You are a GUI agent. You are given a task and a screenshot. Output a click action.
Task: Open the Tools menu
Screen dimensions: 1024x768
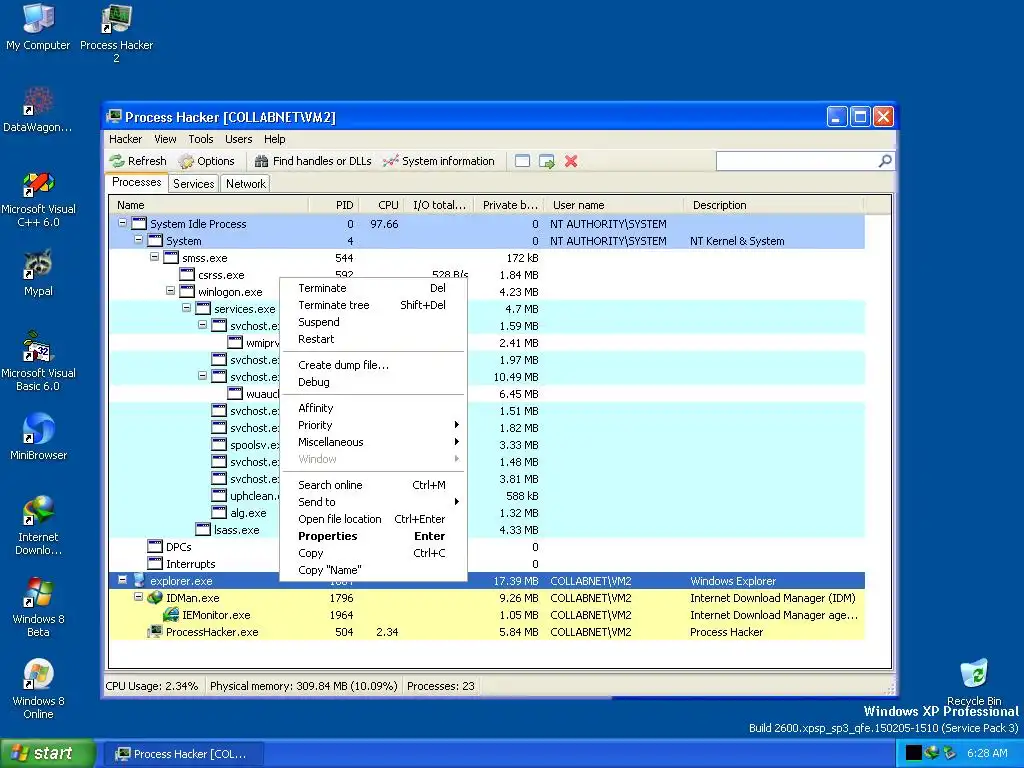tap(201, 139)
